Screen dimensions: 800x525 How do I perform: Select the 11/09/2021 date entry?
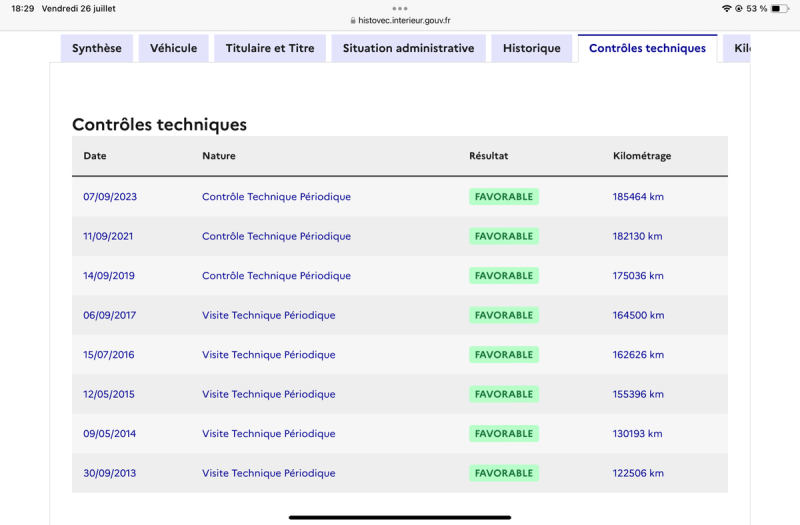(x=110, y=236)
